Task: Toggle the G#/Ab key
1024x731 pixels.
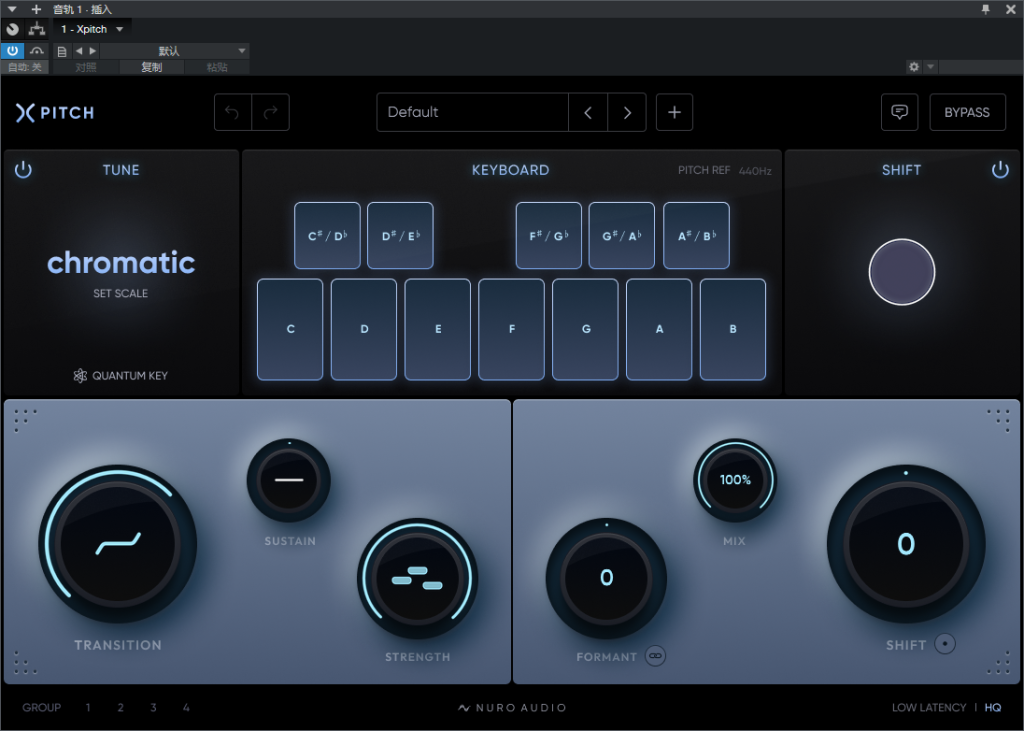Action: point(622,236)
